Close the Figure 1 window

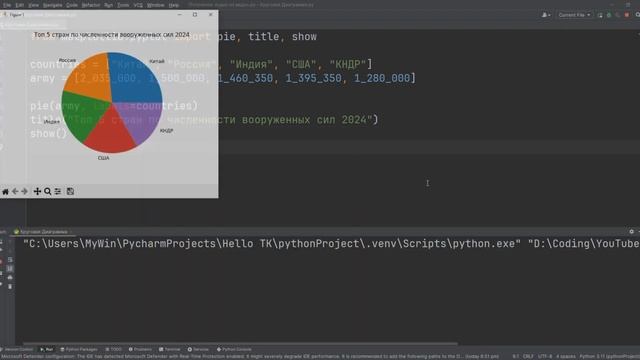tap(211, 15)
